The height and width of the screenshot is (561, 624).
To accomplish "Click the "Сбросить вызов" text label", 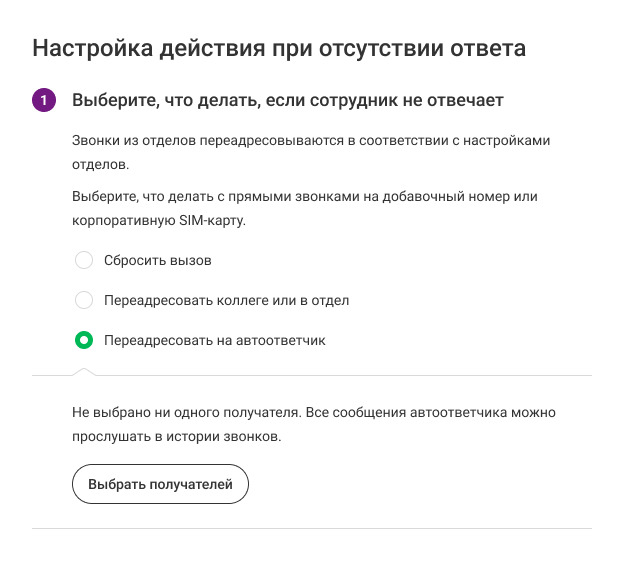I will coord(158,260).
